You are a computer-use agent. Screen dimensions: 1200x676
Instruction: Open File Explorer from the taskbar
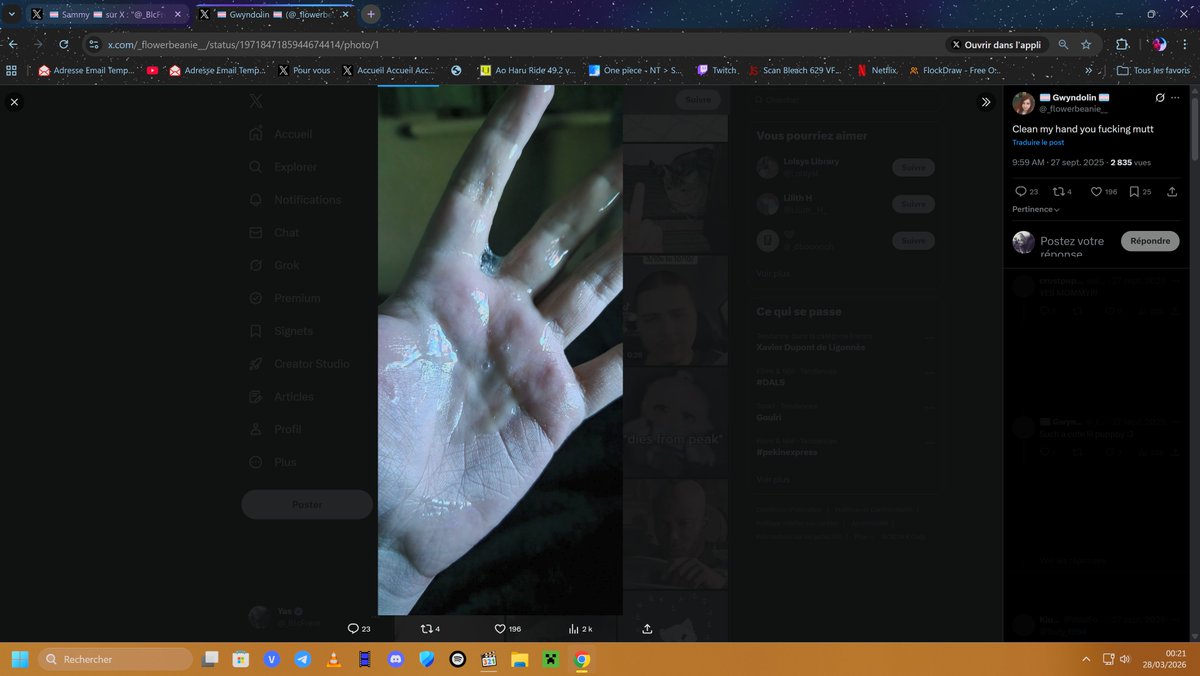coord(520,659)
